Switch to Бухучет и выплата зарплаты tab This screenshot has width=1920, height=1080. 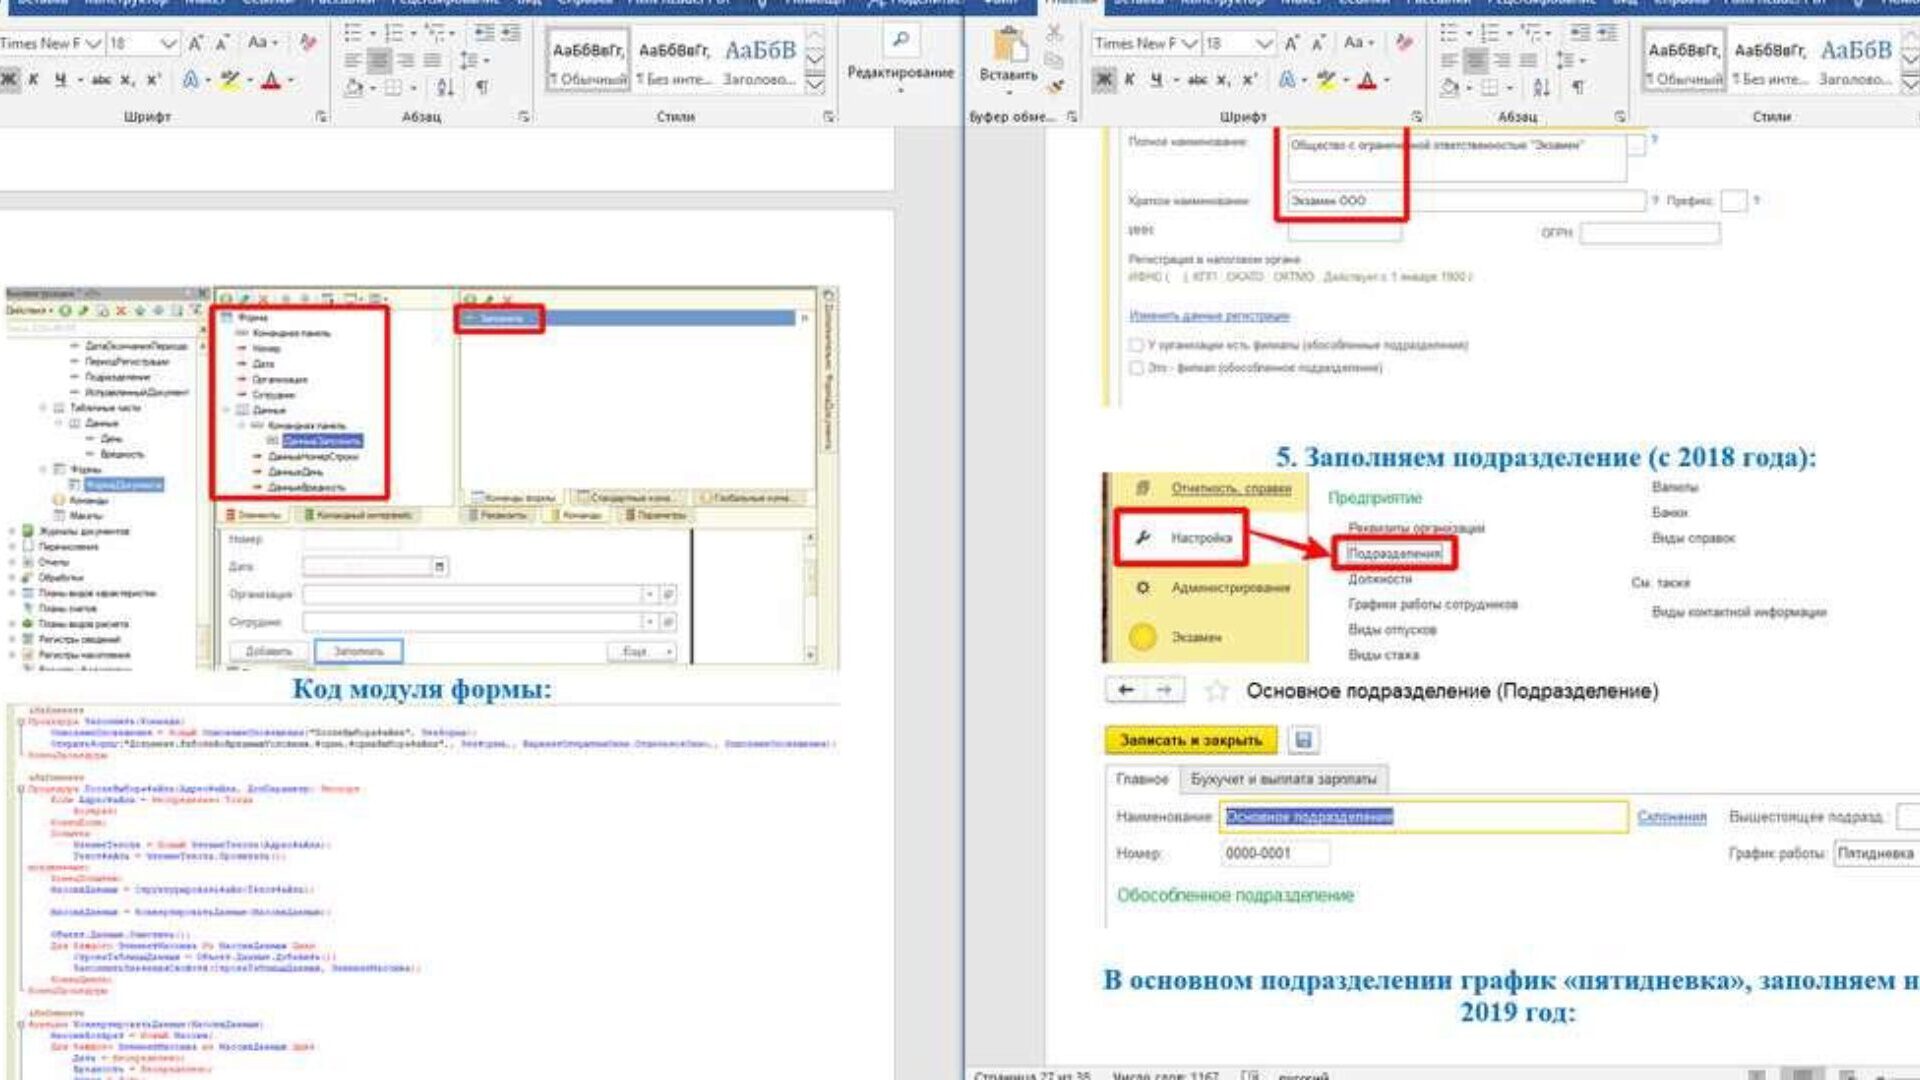pyautogui.click(x=1283, y=779)
